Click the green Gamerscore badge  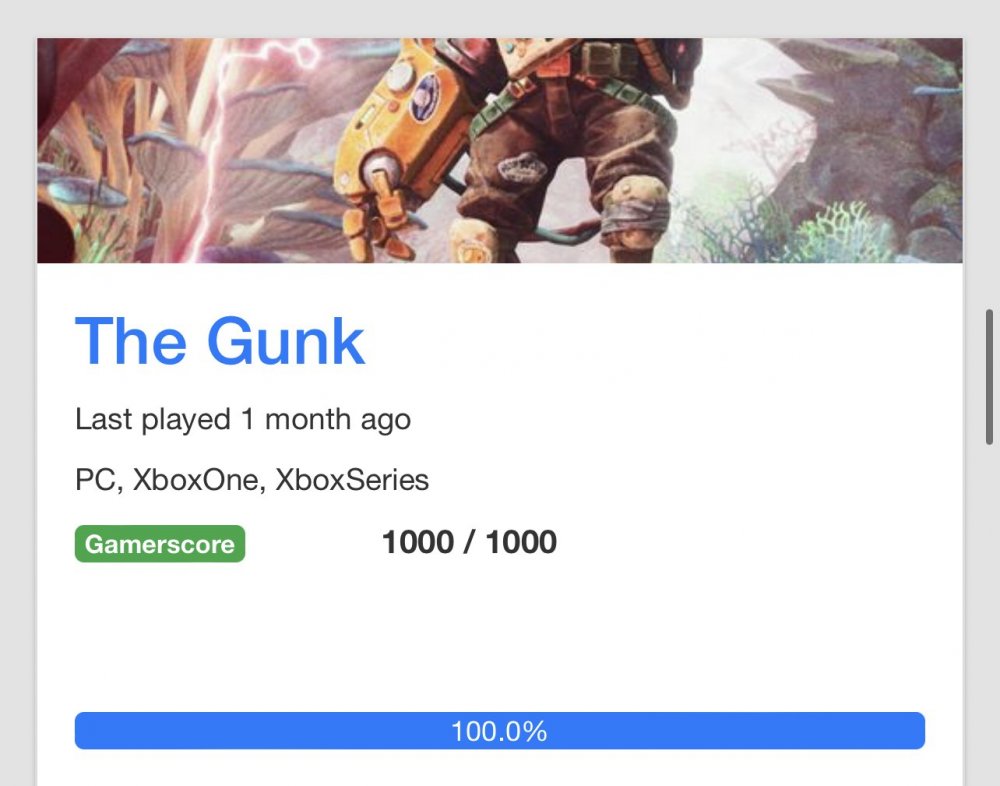point(160,544)
